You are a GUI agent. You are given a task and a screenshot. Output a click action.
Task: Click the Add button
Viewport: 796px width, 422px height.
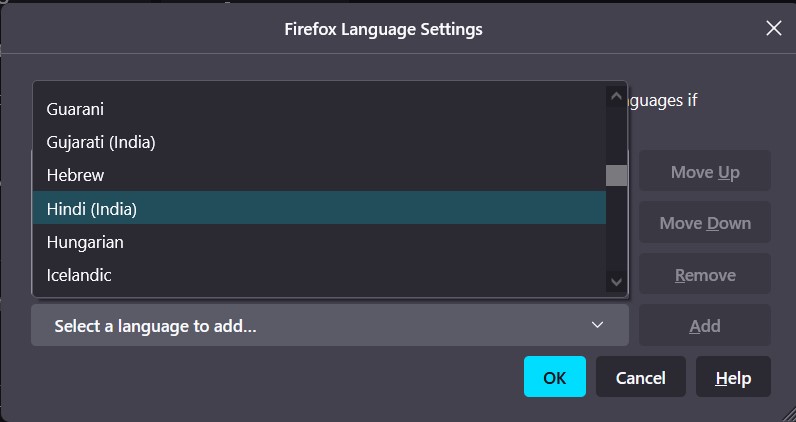click(x=705, y=326)
